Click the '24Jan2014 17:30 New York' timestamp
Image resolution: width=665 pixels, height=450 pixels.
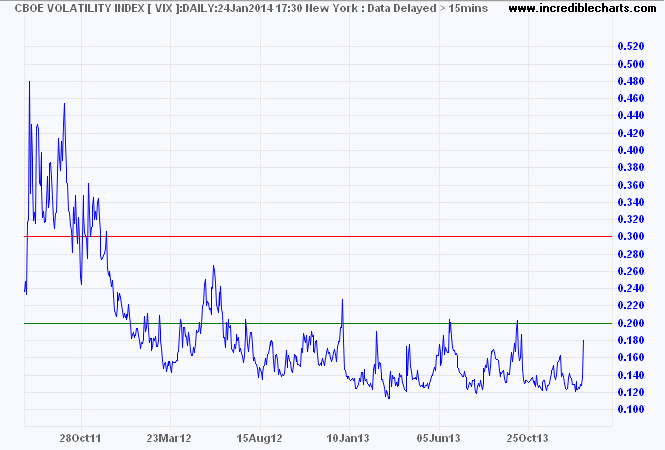[x=287, y=8]
